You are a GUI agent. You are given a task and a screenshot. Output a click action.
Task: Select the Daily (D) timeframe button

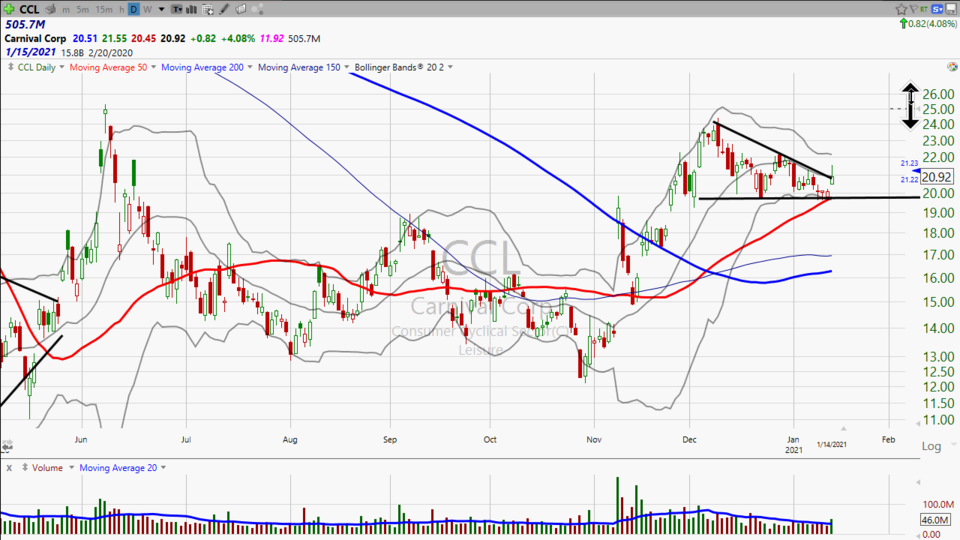tap(133, 9)
